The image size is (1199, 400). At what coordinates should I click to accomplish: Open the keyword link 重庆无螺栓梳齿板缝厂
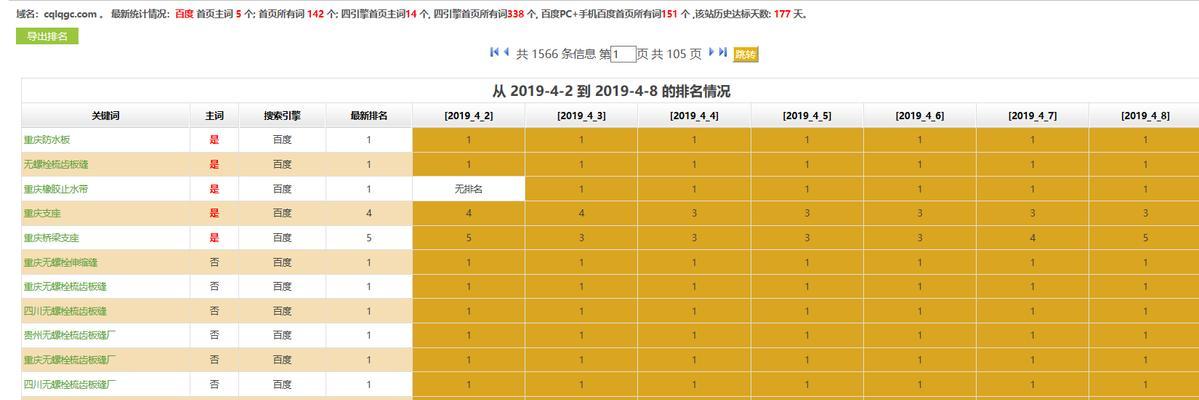point(70,359)
